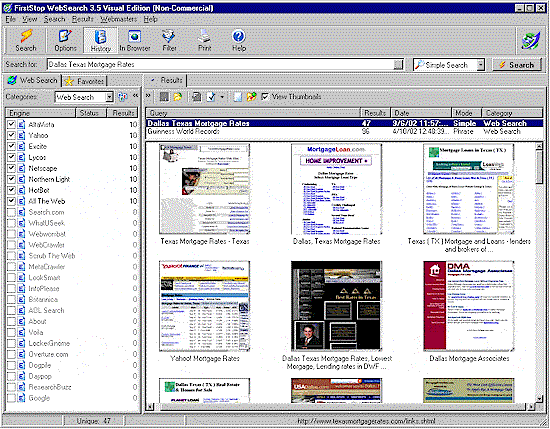550x429 pixels.
Task: Open the Simple Search mode dropdown
Action: pyautogui.click(x=481, y=65)
